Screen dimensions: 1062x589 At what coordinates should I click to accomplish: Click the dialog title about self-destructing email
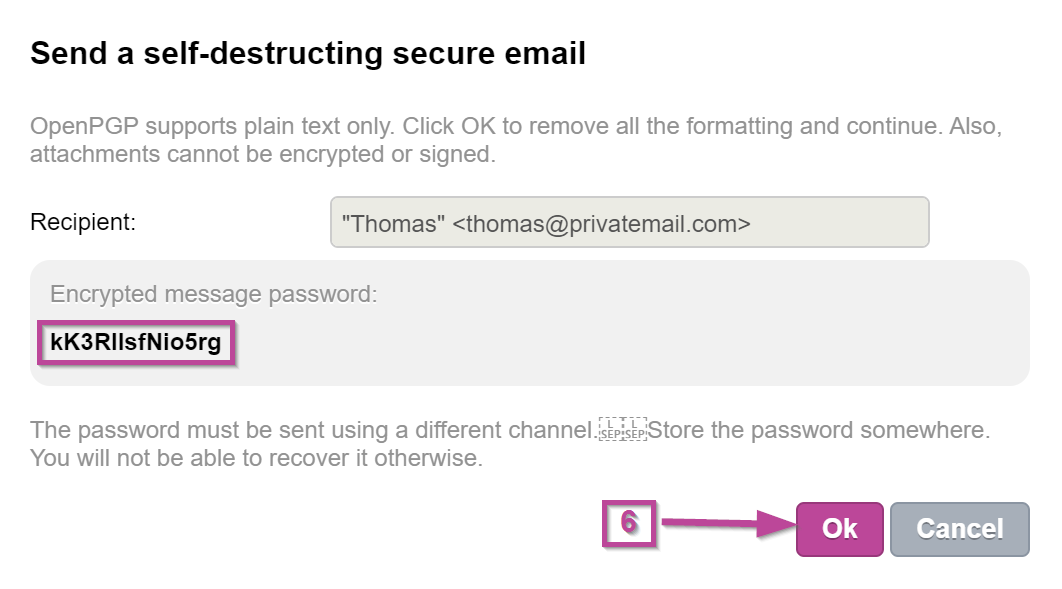pyautogui.click(x=308, y=53)
